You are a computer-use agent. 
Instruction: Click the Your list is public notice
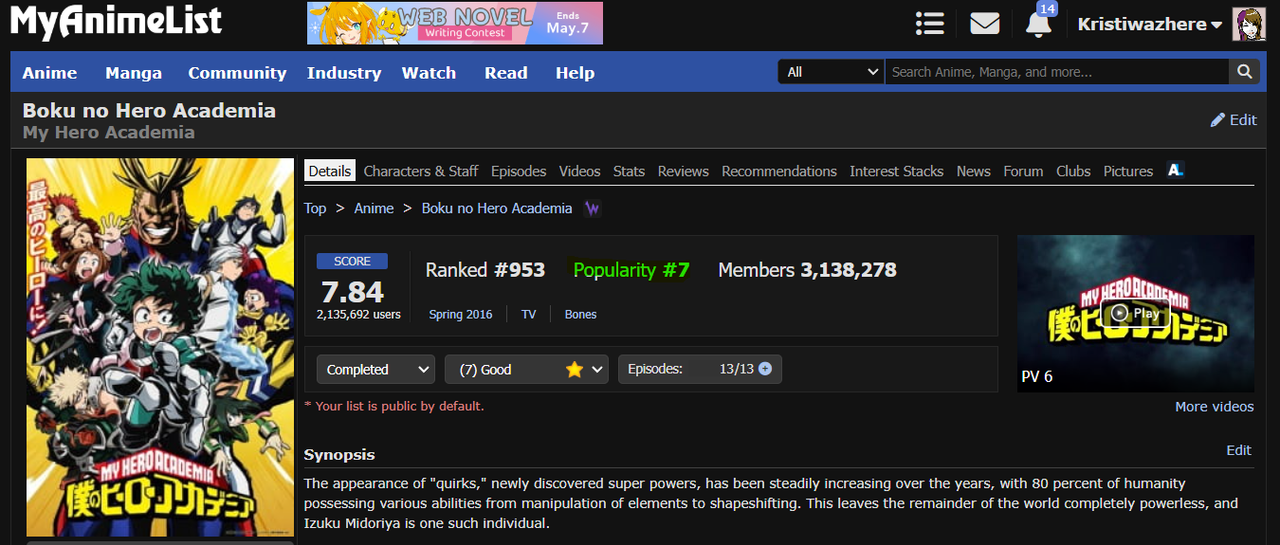click(x=394, y=406)
